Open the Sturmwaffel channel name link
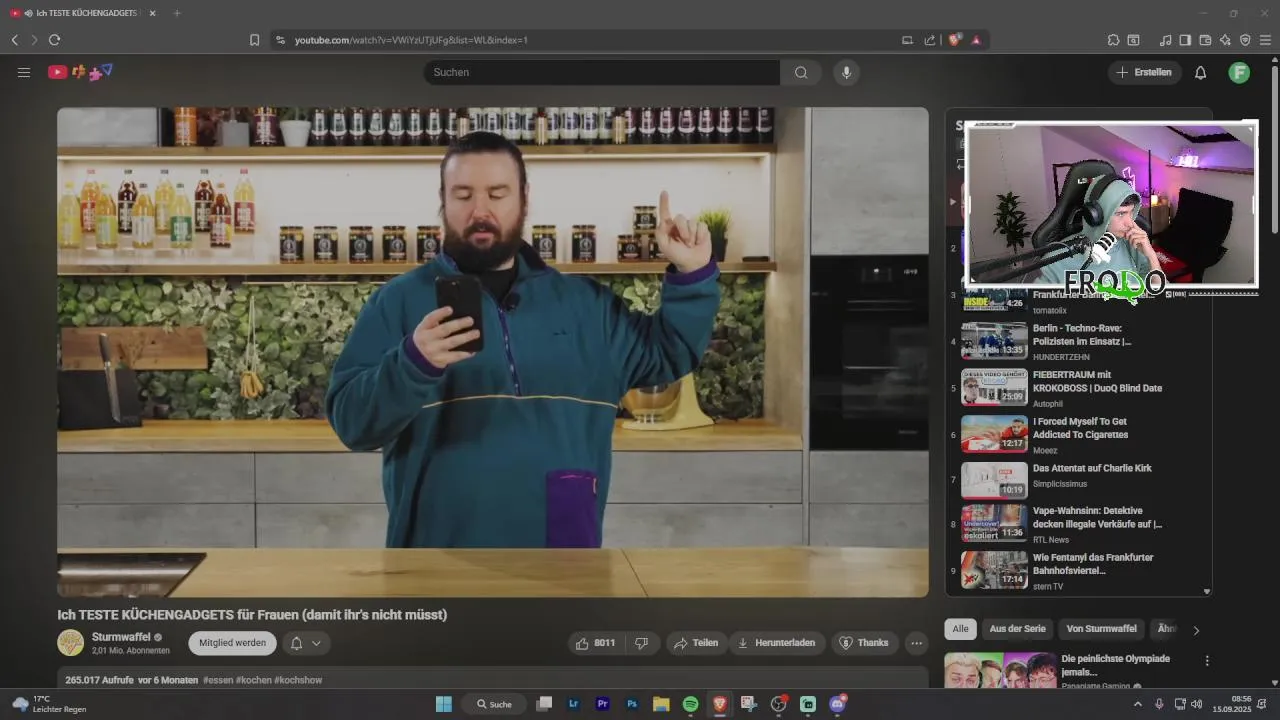The width and height of the screenshot is (1280, 720). [x=120, y=637]
